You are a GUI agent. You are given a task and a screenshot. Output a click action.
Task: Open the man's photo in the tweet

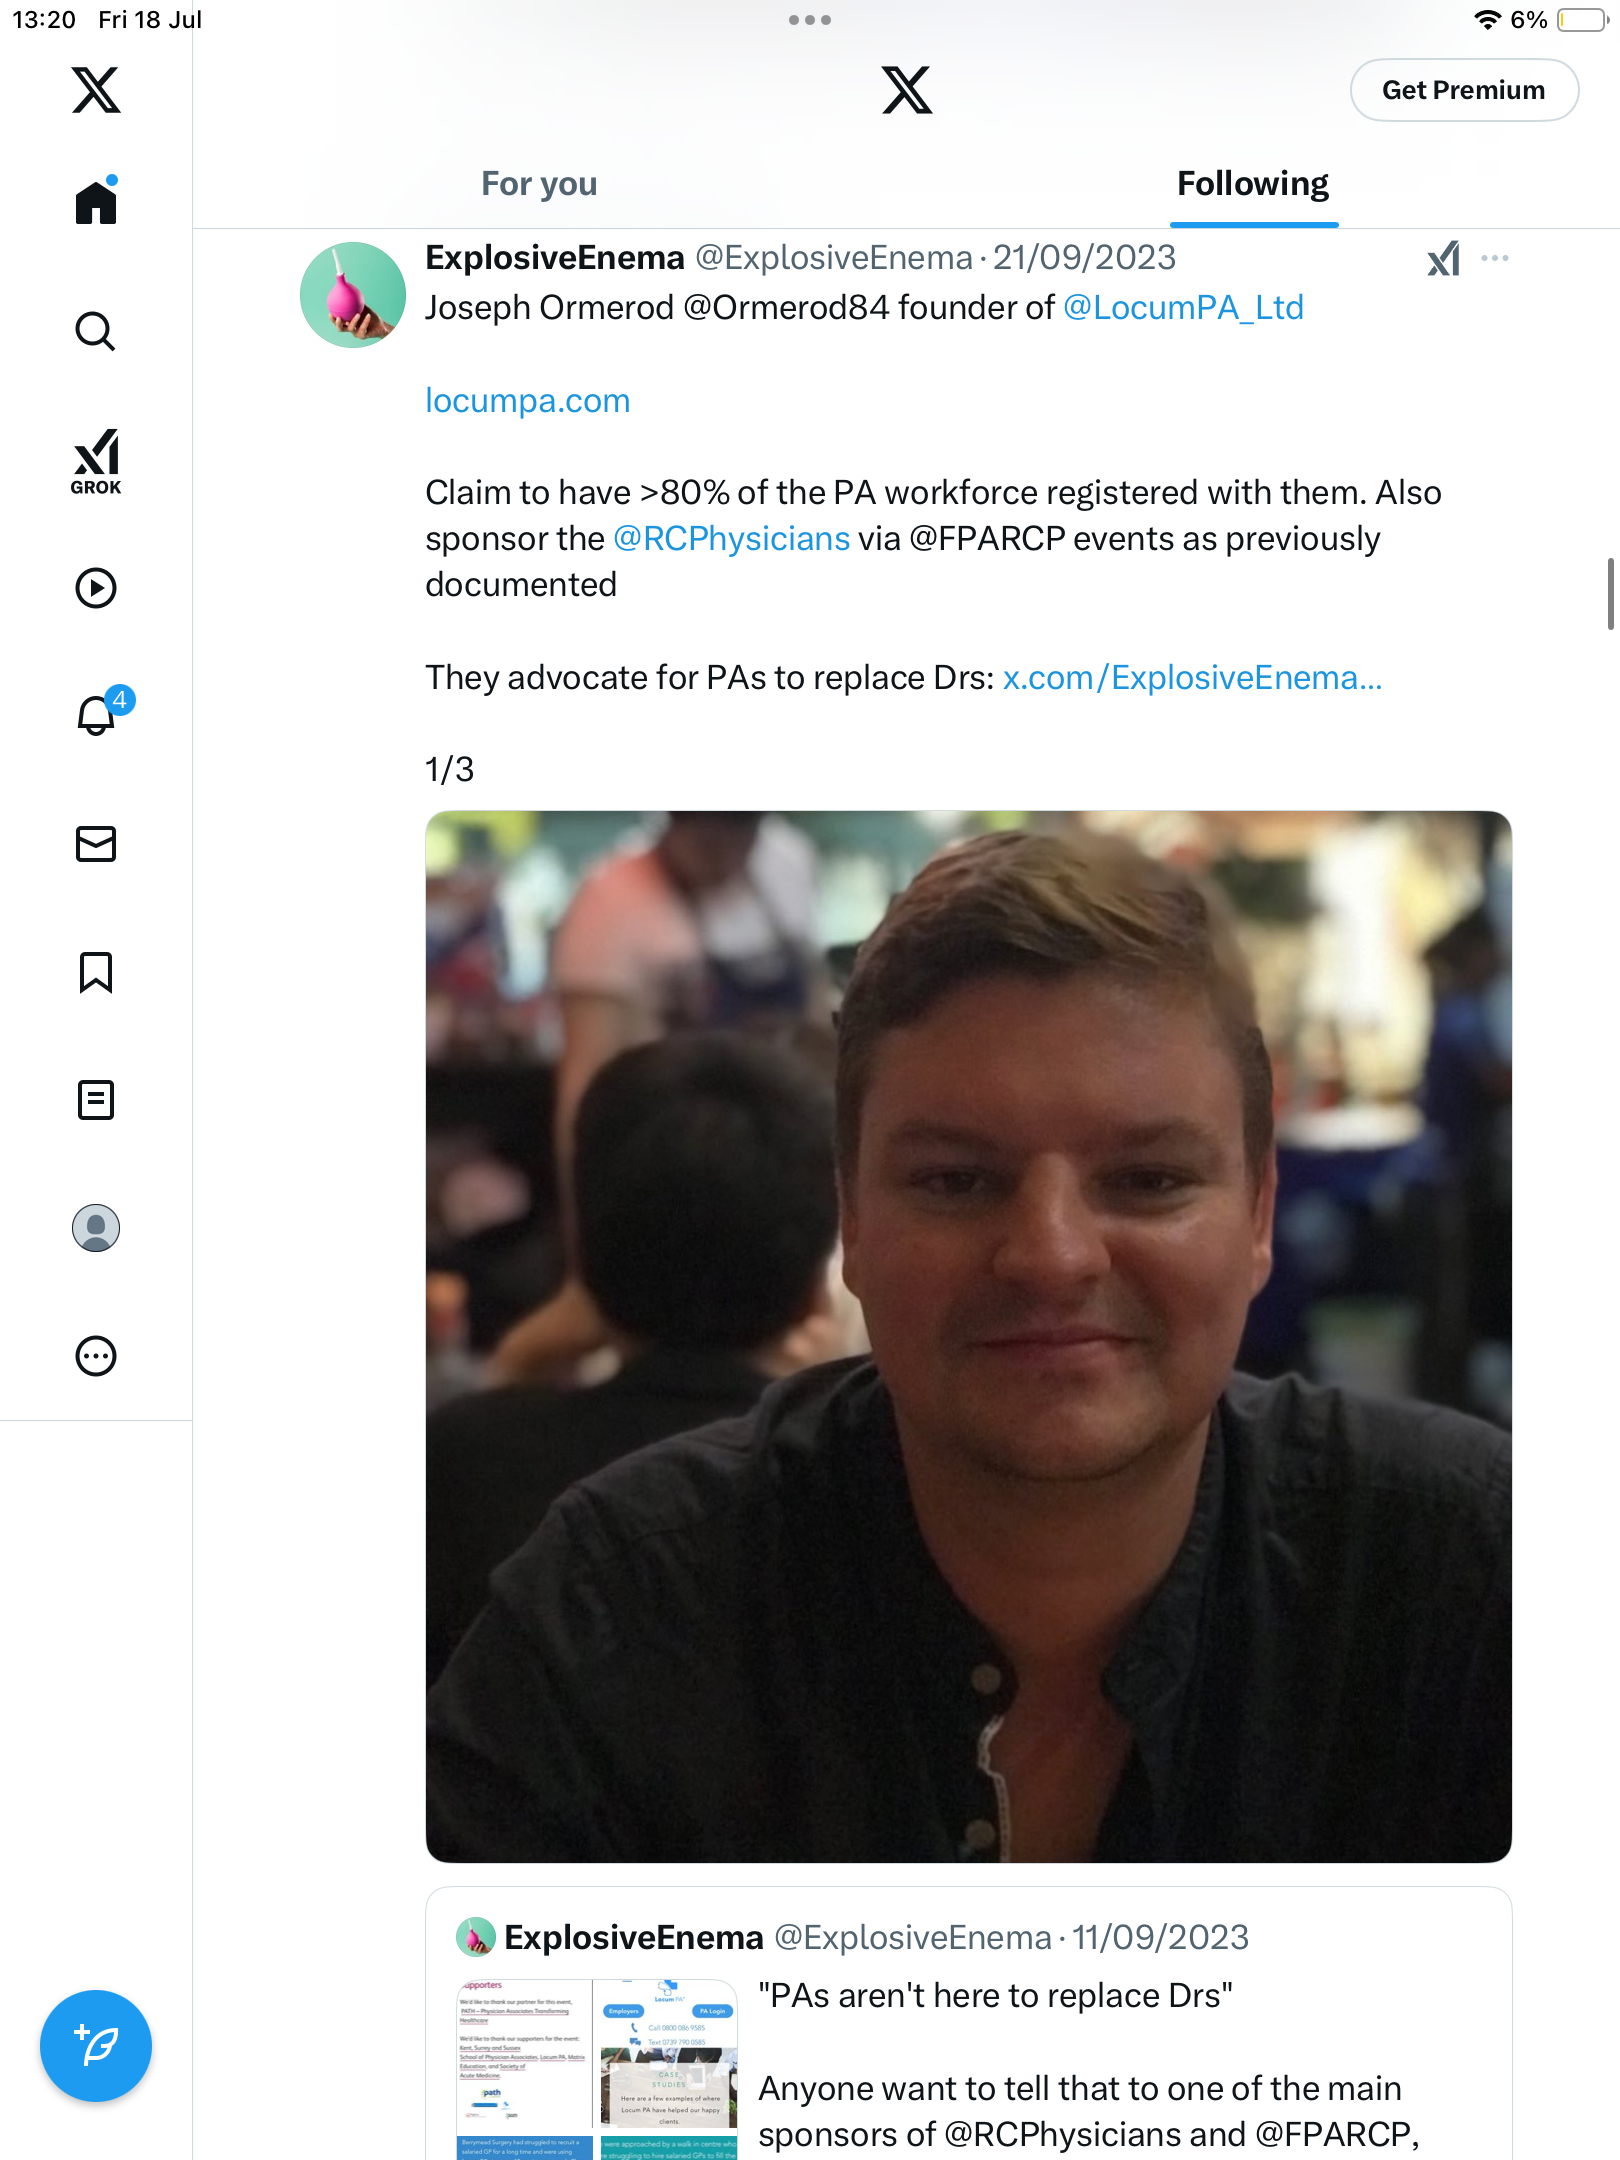coord(968,1336)
